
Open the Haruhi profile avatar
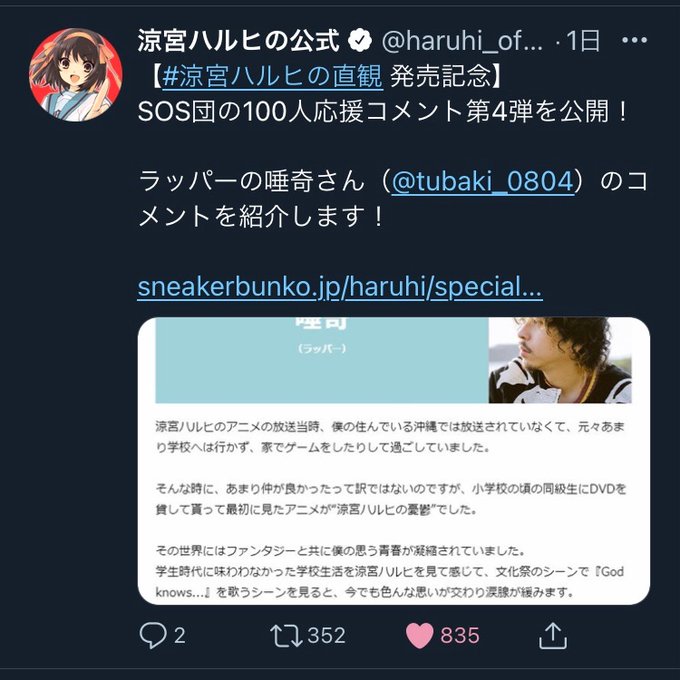(75, 75)
